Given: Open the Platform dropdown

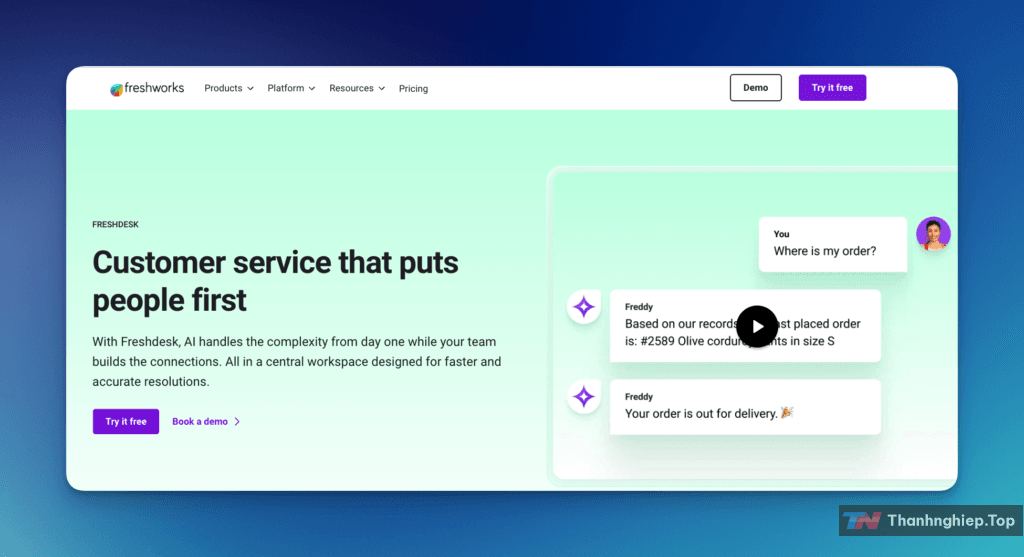Looking at the screenshot, I should coord(291,88).
